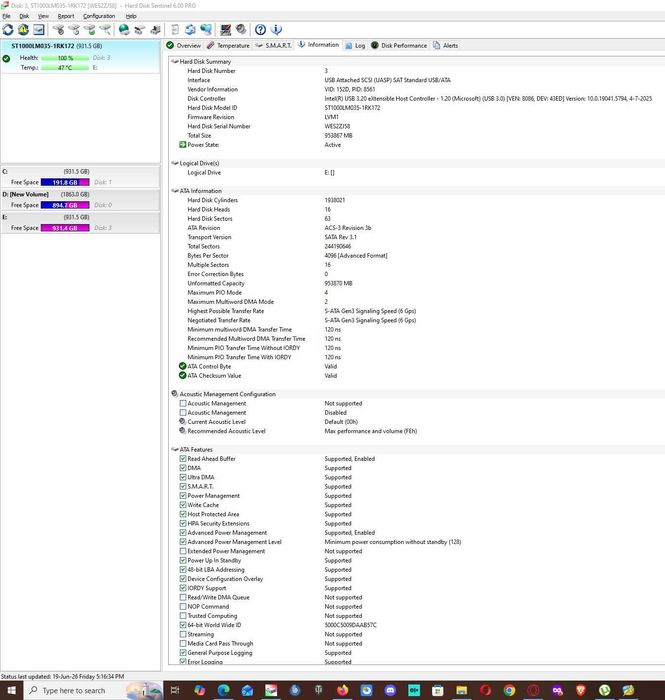This screenshot has width=665, height=700.
Task: Click the first disk test icon in toolbar
Action: [58, 30]
